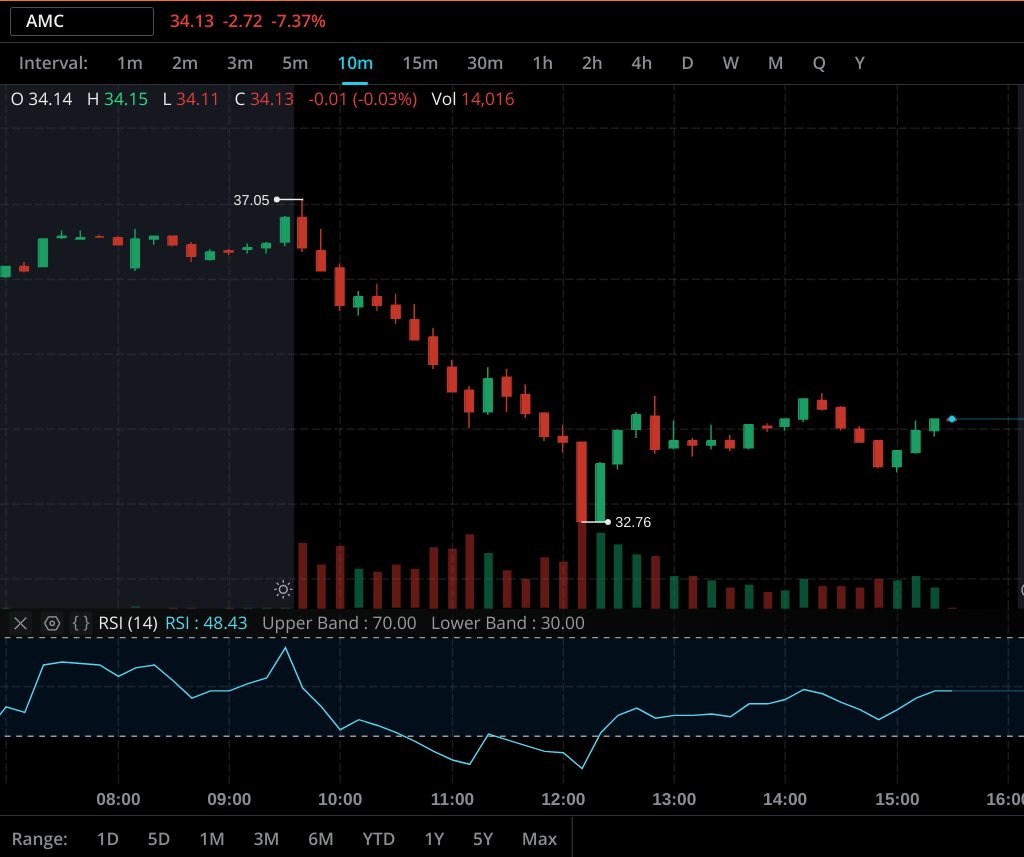
Task: Click the 15:00 time axis label
Action: 897,799
